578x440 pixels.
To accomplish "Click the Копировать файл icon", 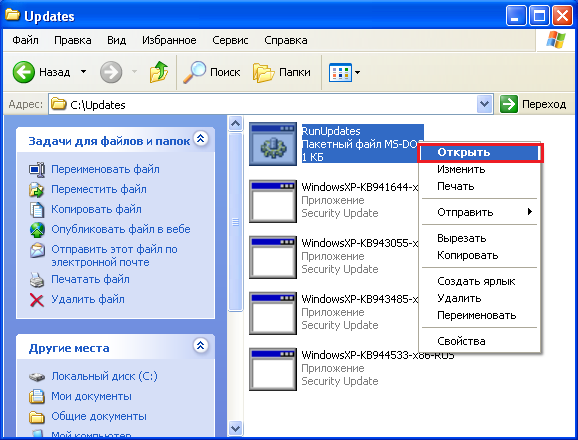I will (x=37, y=209).
